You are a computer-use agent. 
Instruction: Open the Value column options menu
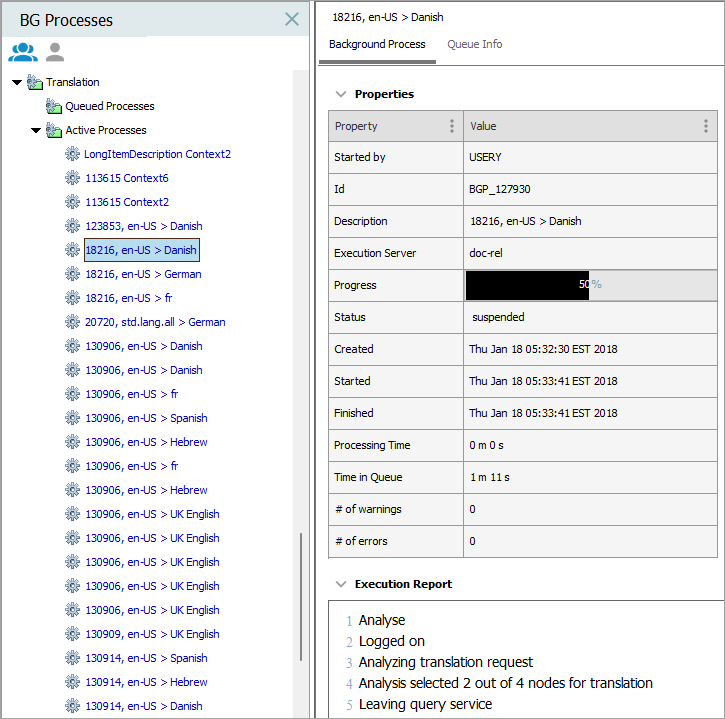pyautogui.click(x=705, y=126)
